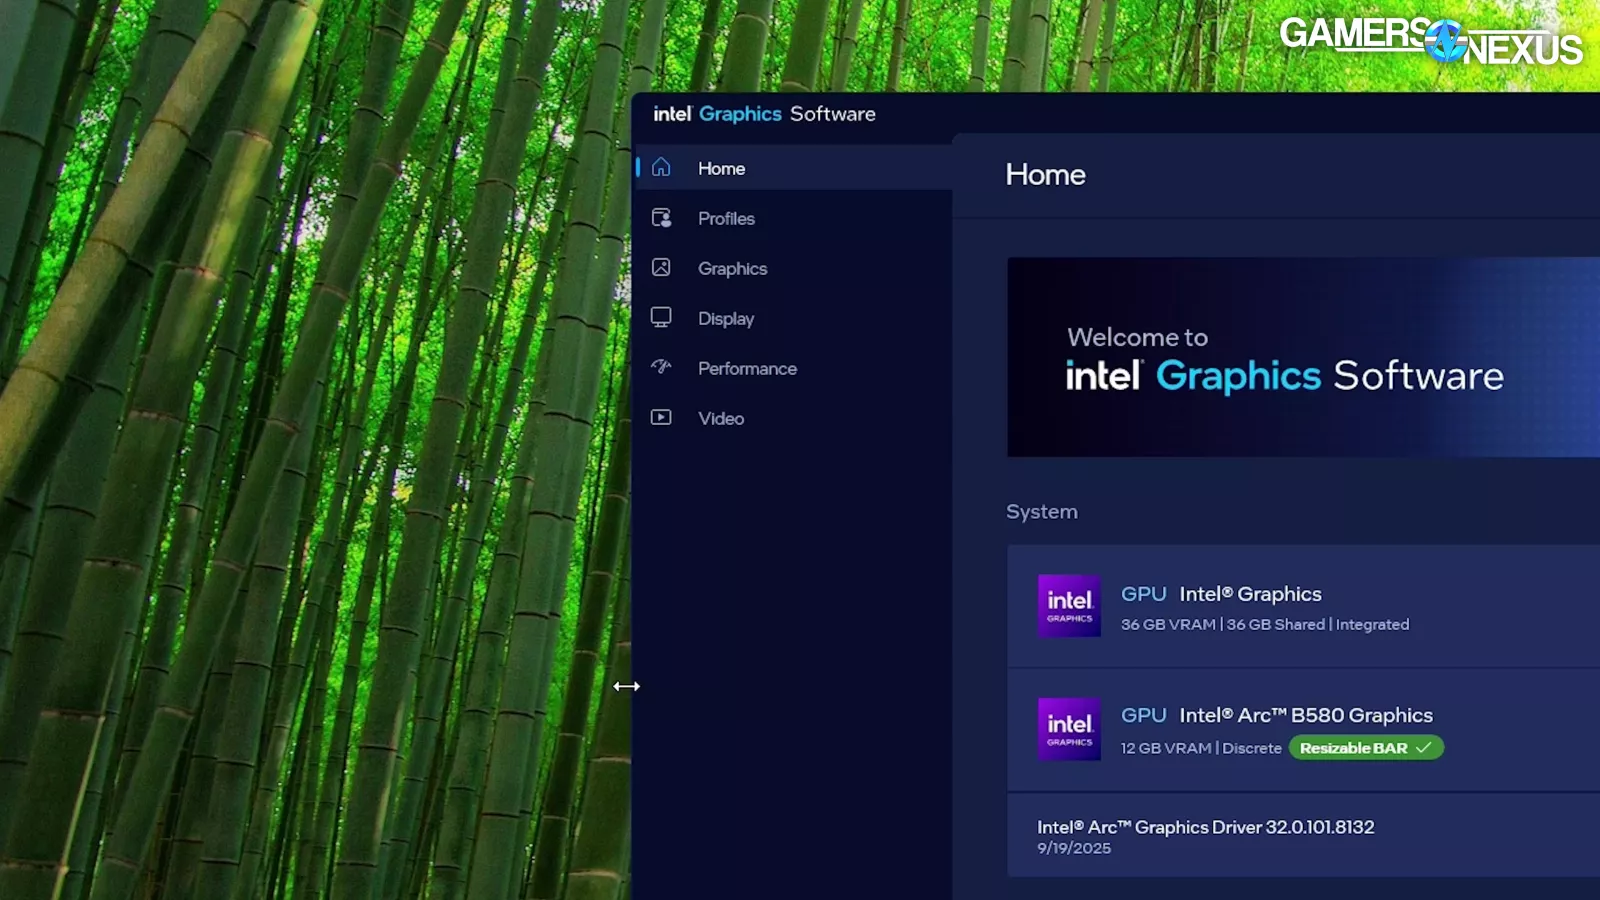Viewport: 1600px width, 900px height.
Task: Click the Intel Graphics logo for the Arc B580
Action: coord(1068,729)
